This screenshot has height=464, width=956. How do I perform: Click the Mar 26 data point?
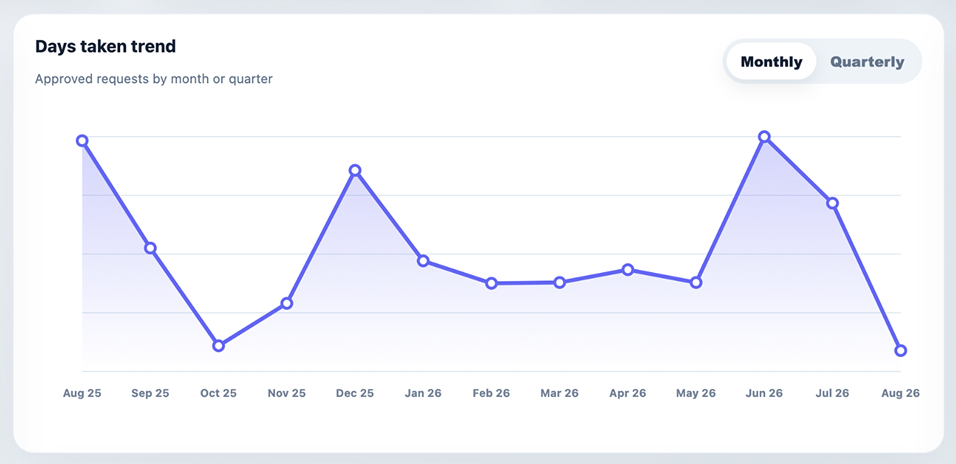[560, 282]
